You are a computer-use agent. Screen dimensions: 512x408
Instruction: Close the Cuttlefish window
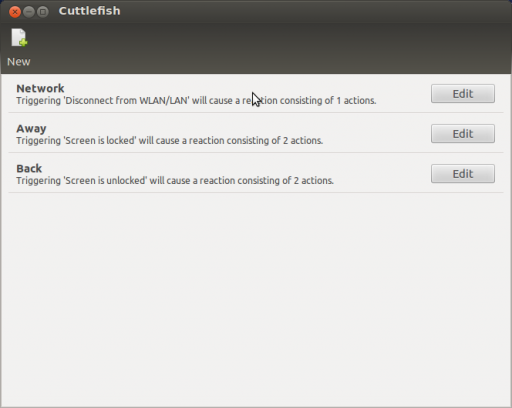15,12
